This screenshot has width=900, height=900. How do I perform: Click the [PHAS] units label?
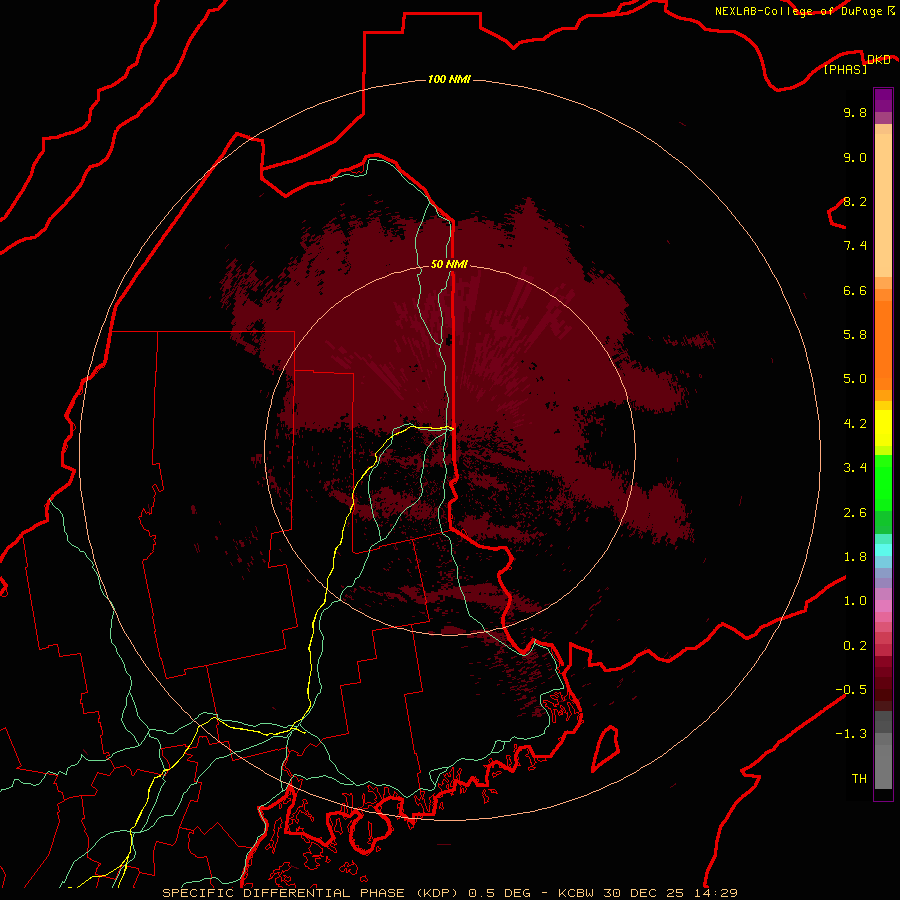tap(845, 69)
